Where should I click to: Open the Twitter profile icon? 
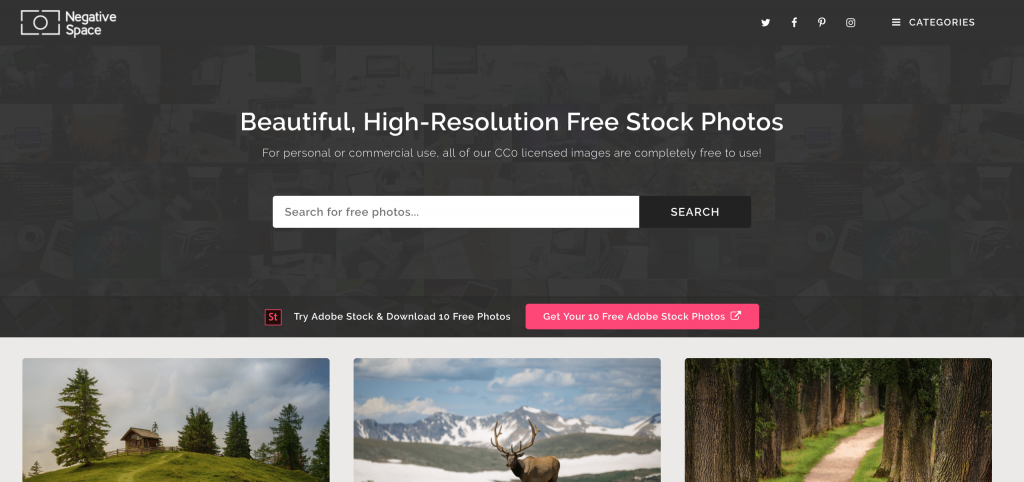(765, 22)
